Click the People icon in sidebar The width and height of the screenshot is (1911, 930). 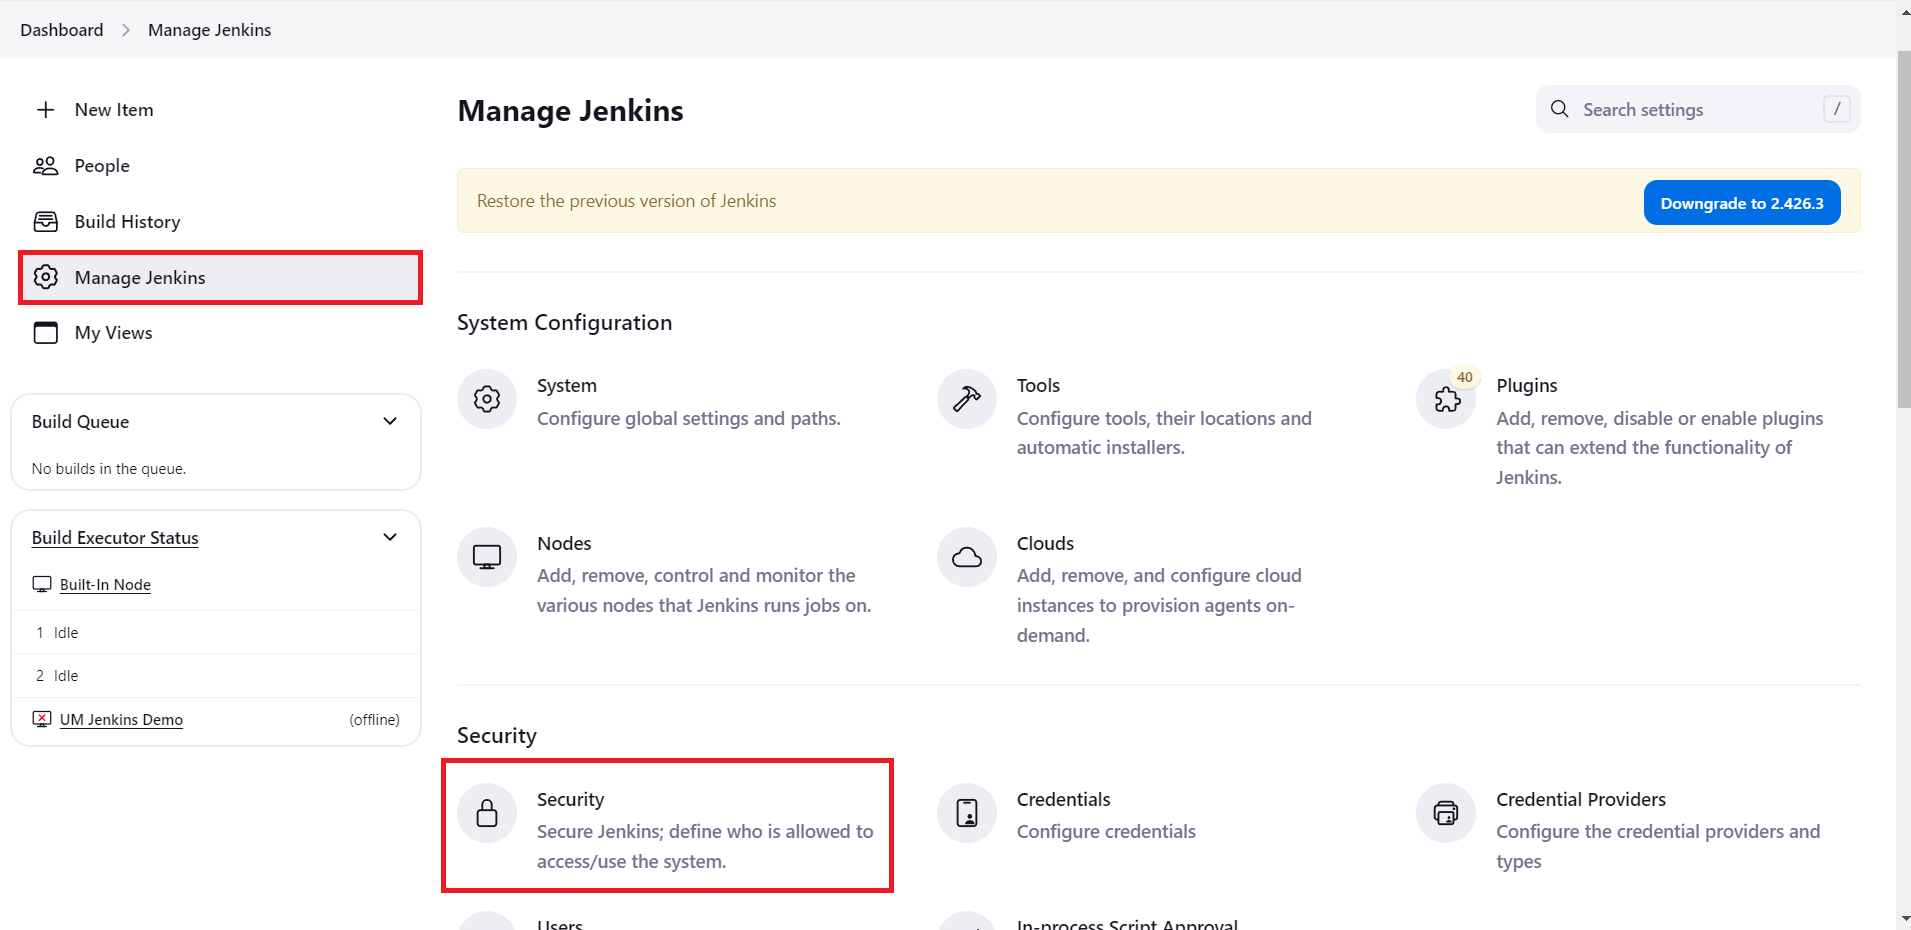[x=46, y=166]
